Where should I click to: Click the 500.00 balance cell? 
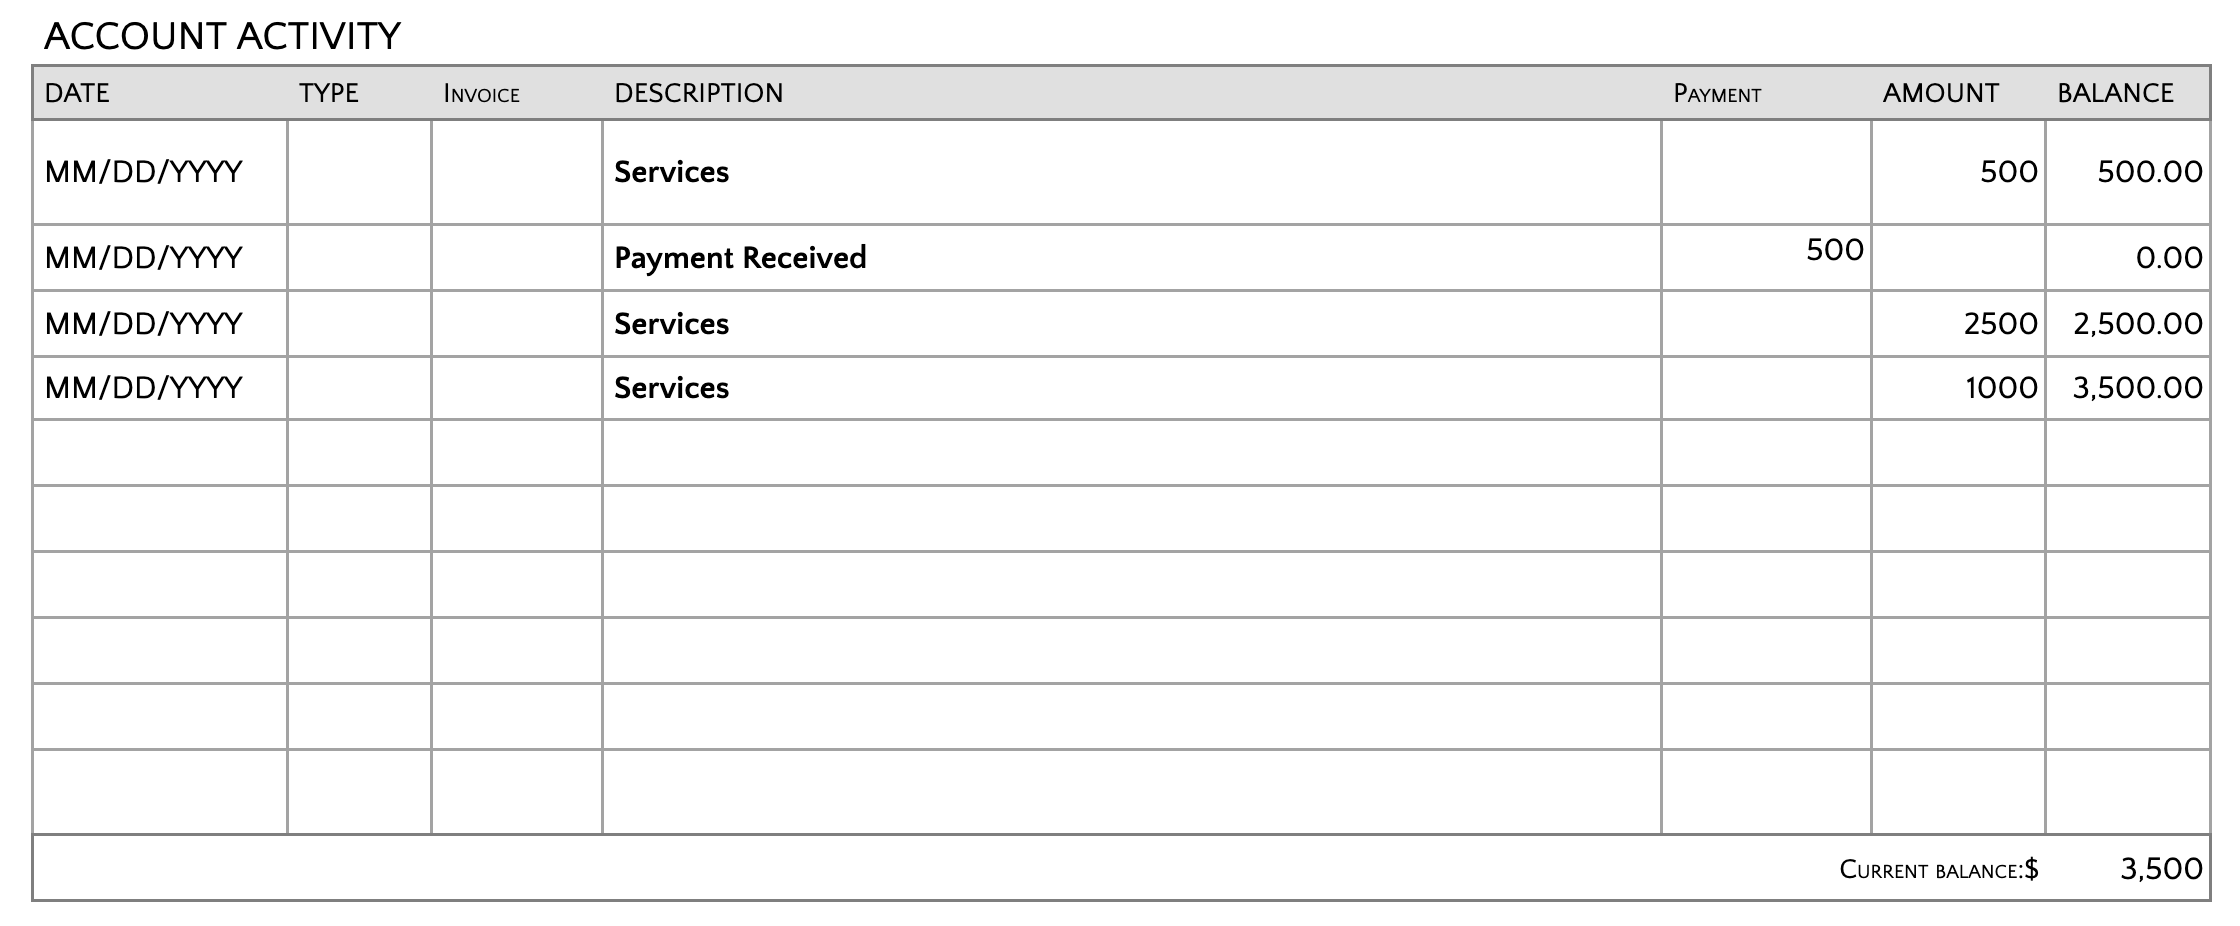(2149, 172)
